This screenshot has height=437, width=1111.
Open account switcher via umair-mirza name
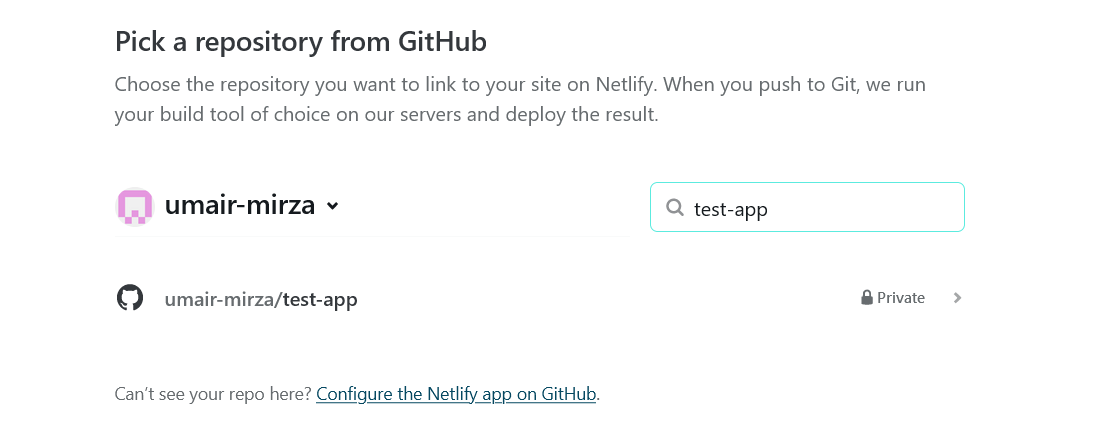[x=239, y=205]
